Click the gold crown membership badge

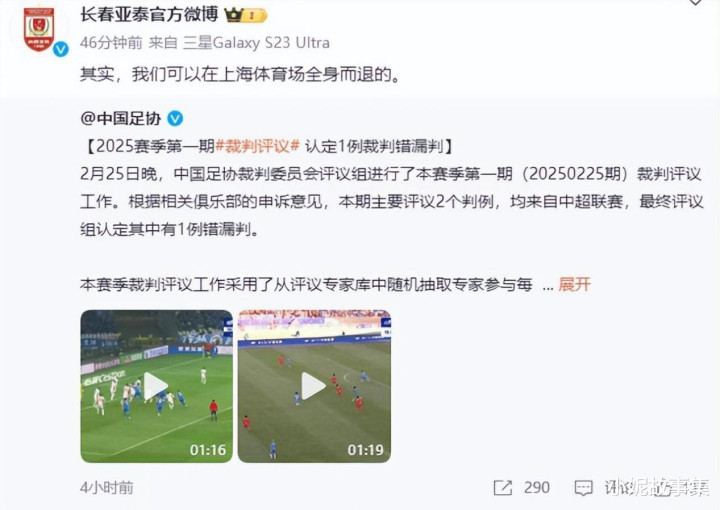[246, 16]
